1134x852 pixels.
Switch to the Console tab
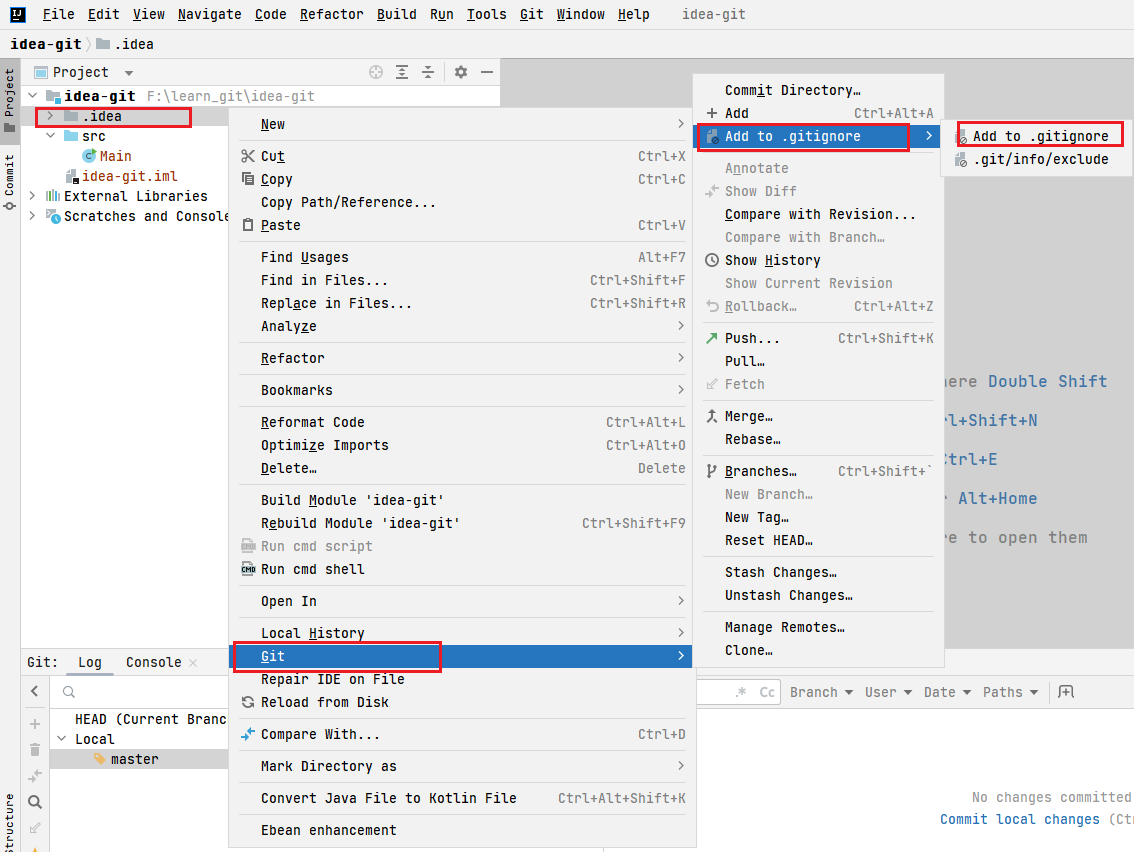click(153, 662)
